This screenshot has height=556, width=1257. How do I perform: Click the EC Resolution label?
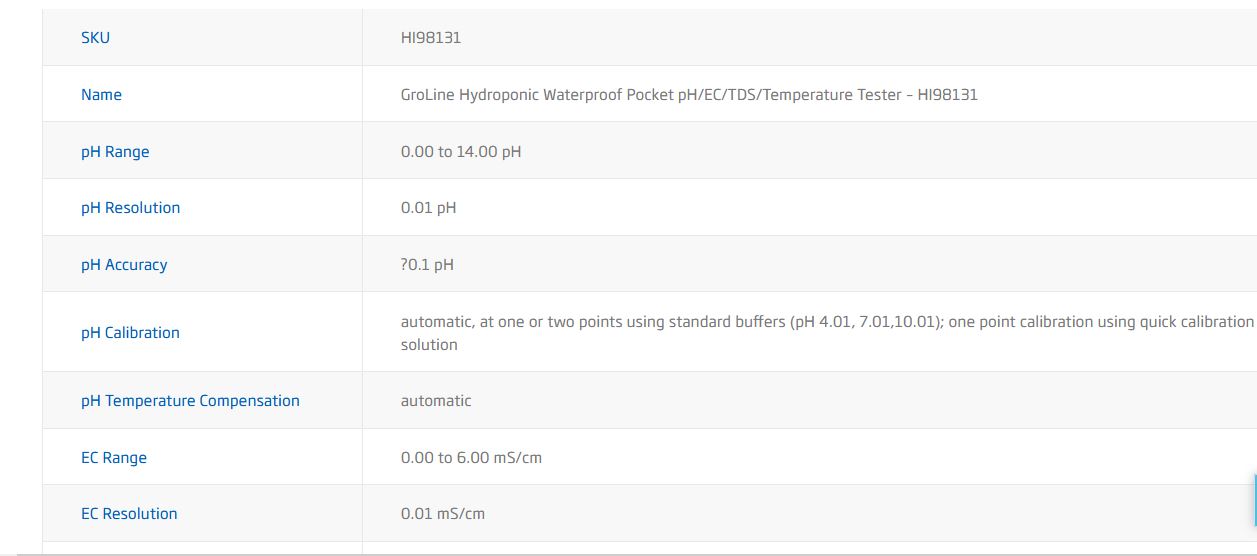pyautogui.click(x=129, y=514)
